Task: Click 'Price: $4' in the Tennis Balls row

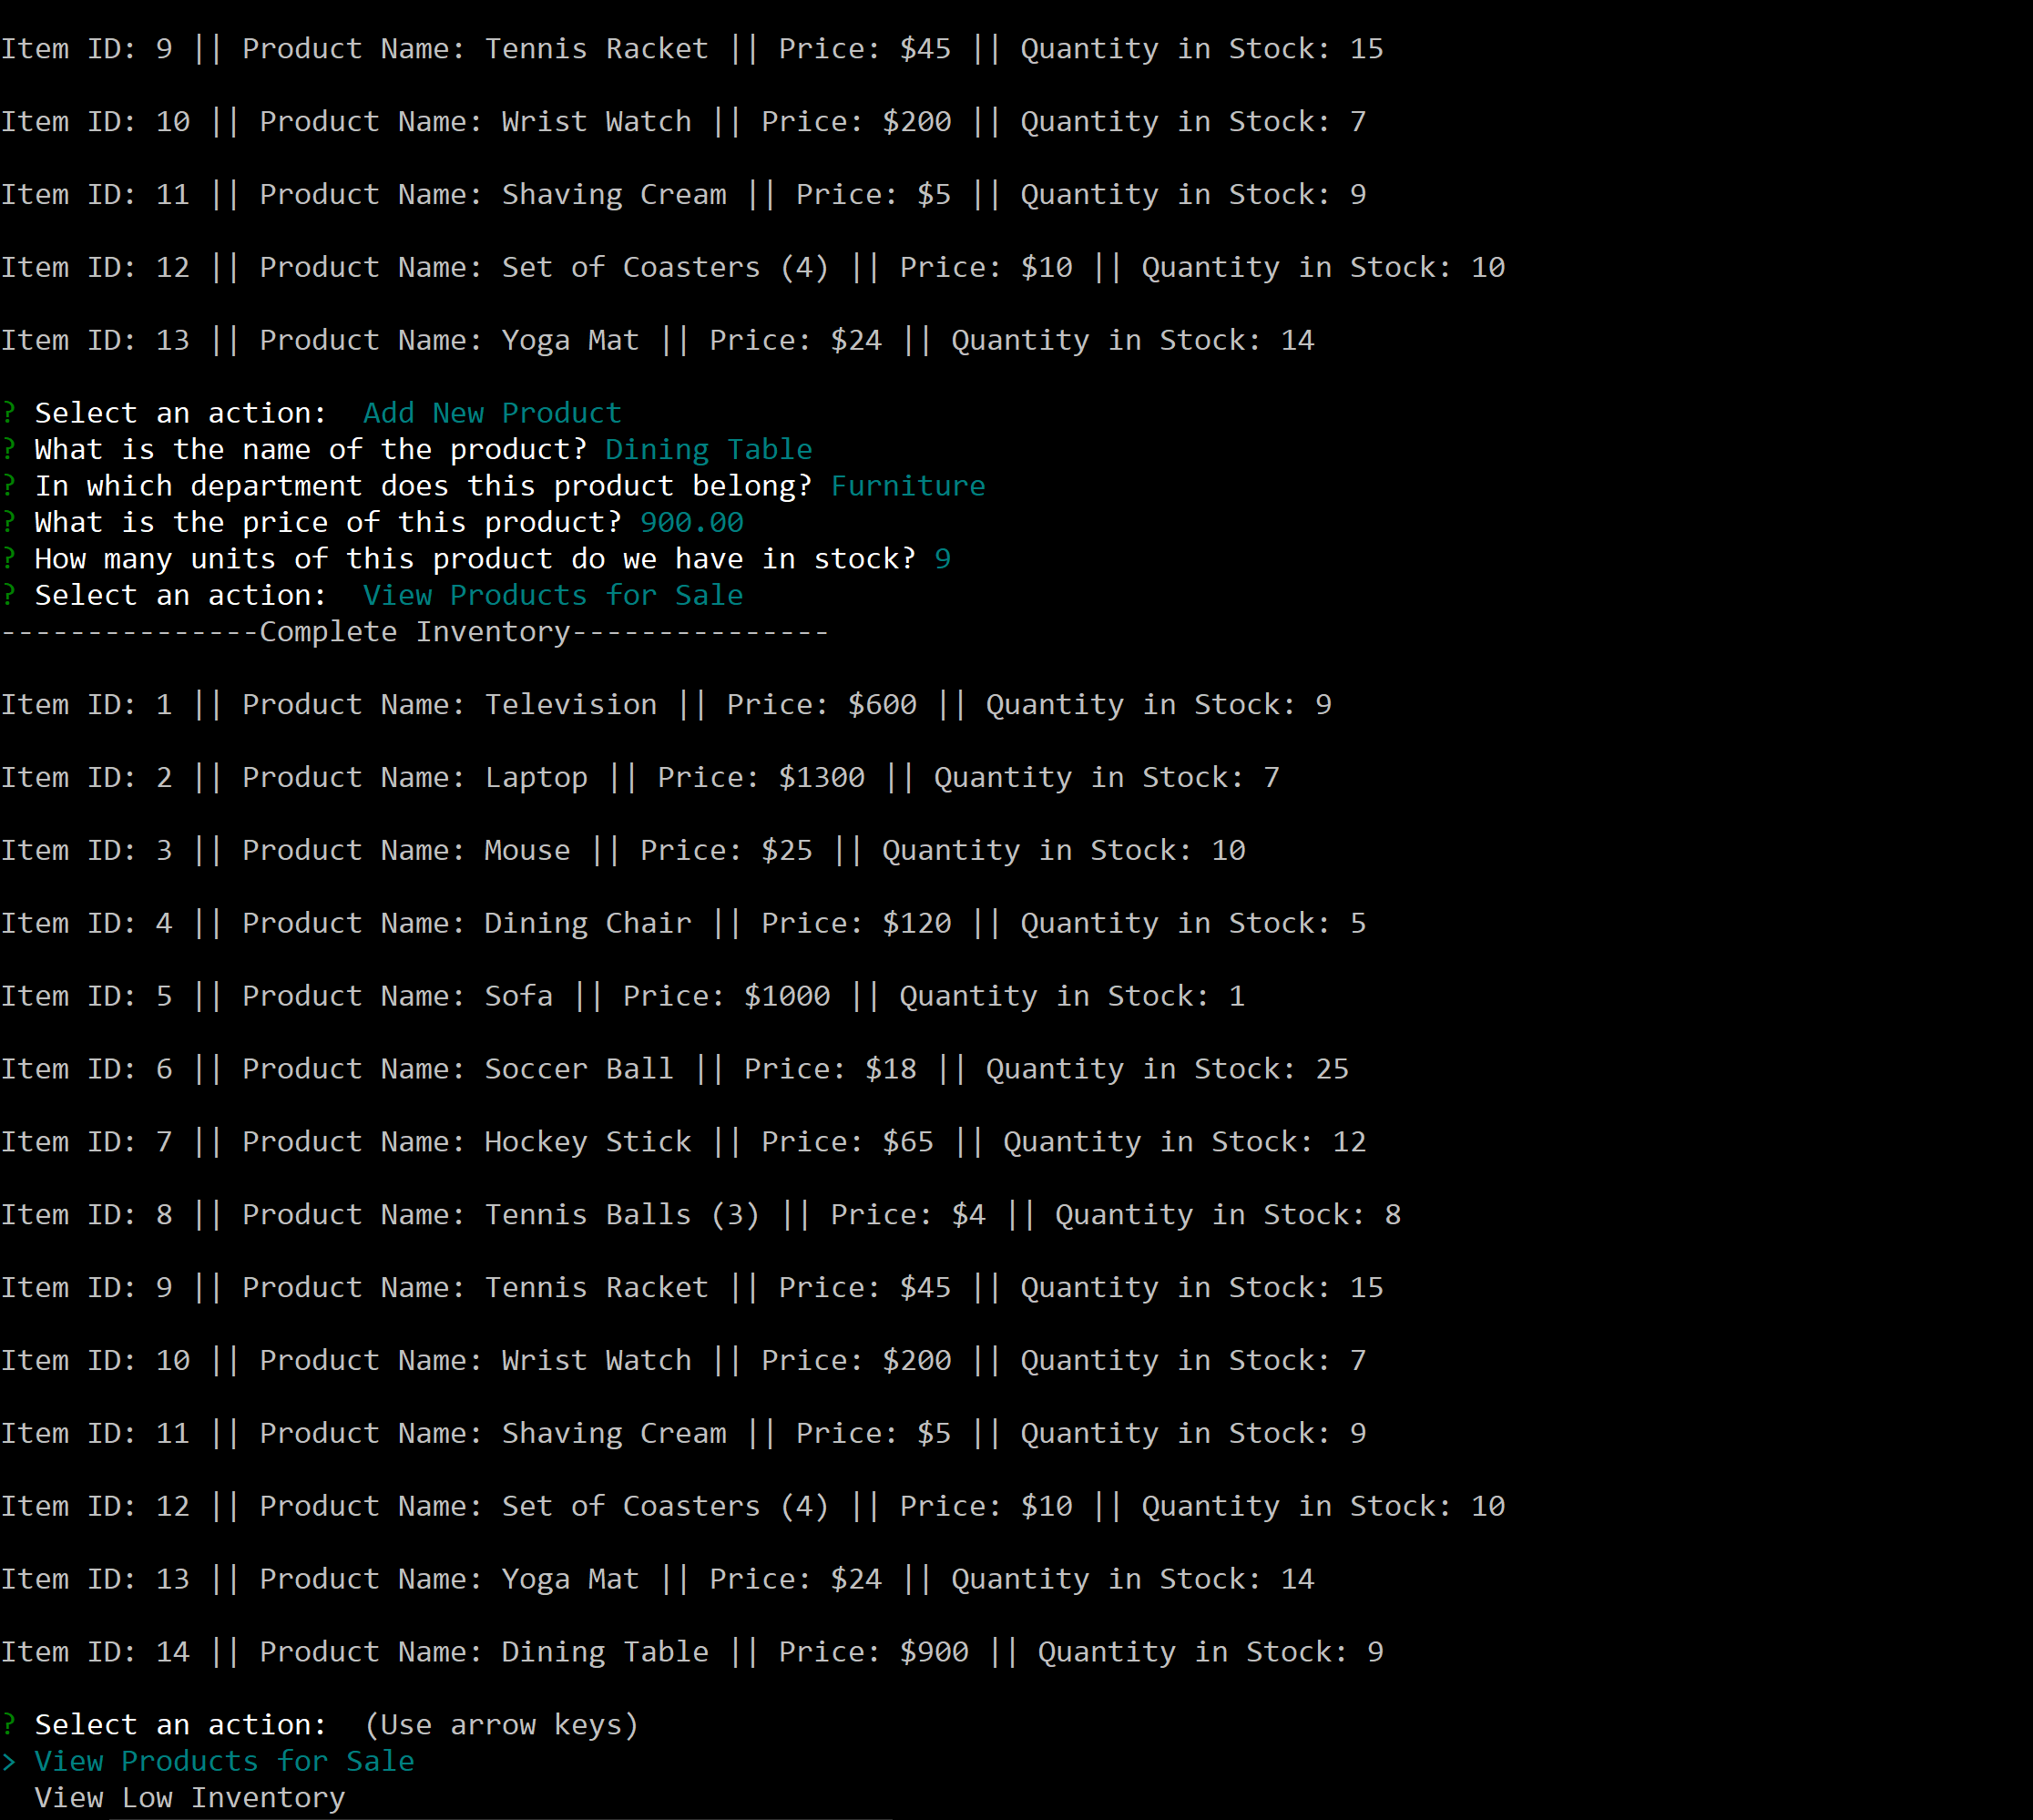Action: click(x=908, y=1214)
